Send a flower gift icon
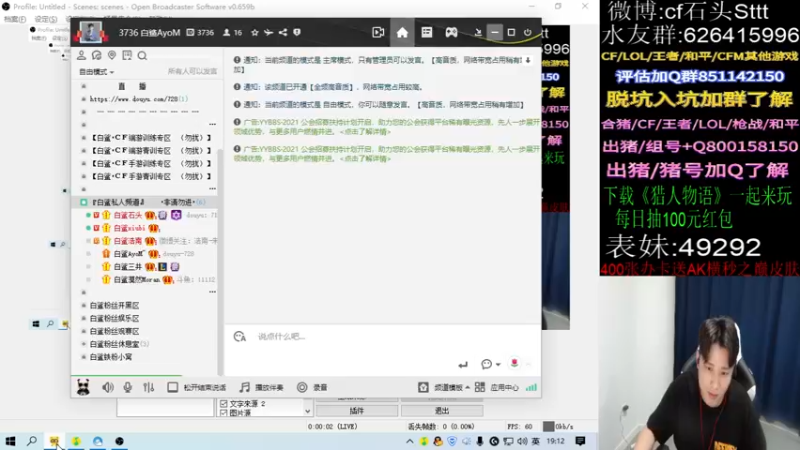Image resolution: width=800 pixels, height=450 pixels. click(x=514, y=363)
